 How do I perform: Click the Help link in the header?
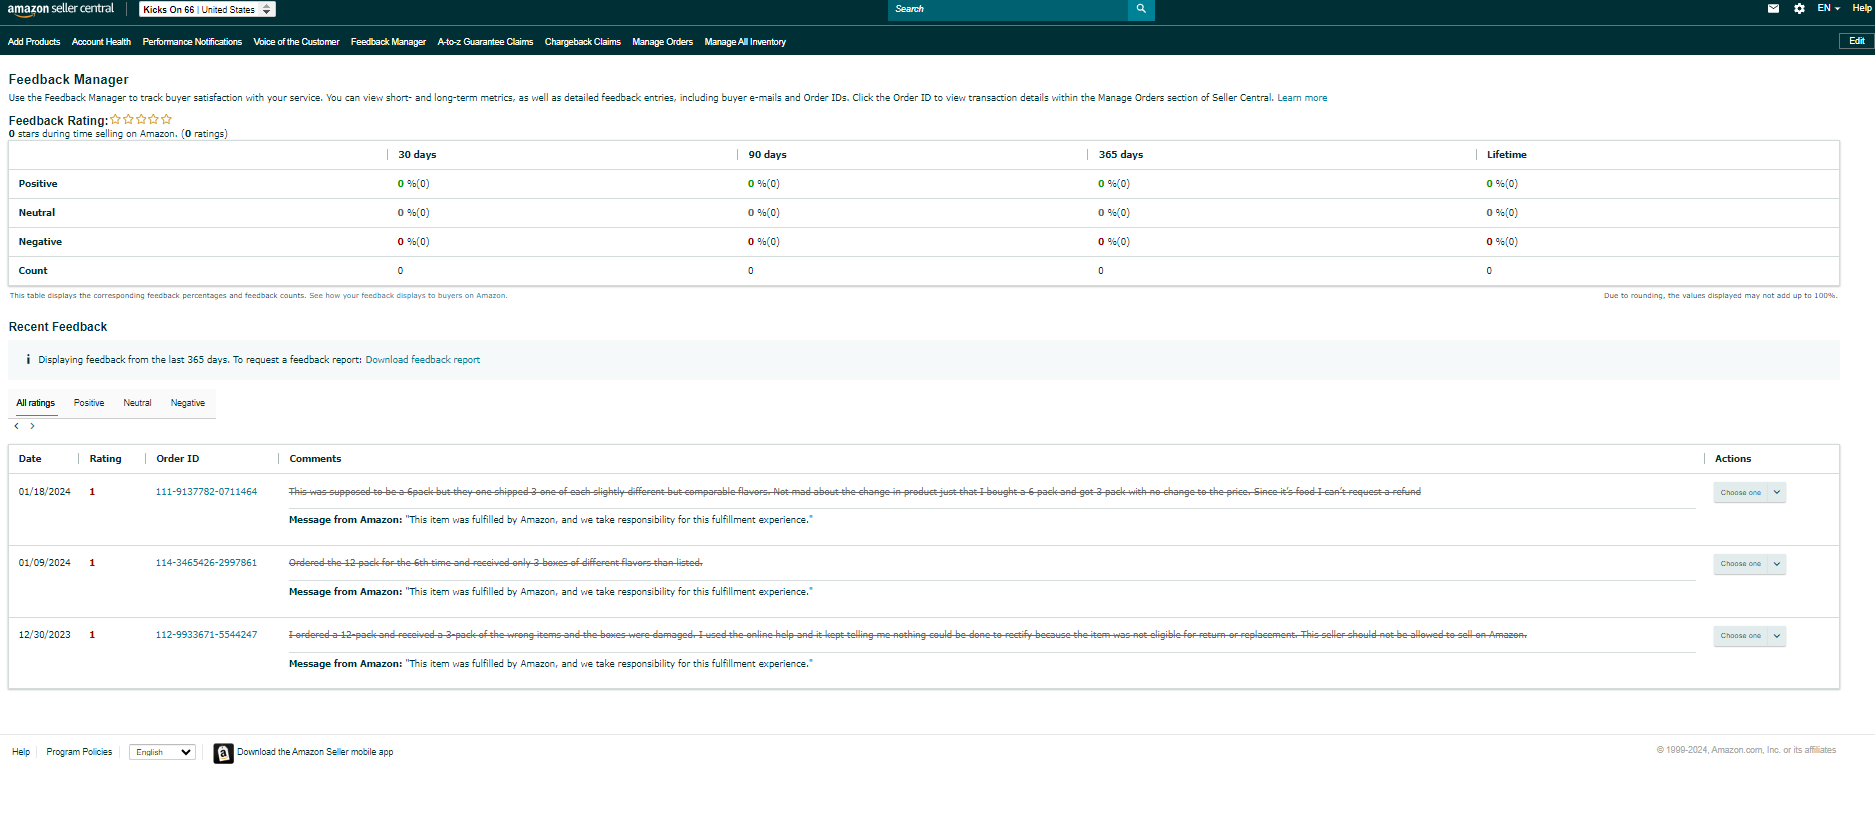[x=1862, y=8]
